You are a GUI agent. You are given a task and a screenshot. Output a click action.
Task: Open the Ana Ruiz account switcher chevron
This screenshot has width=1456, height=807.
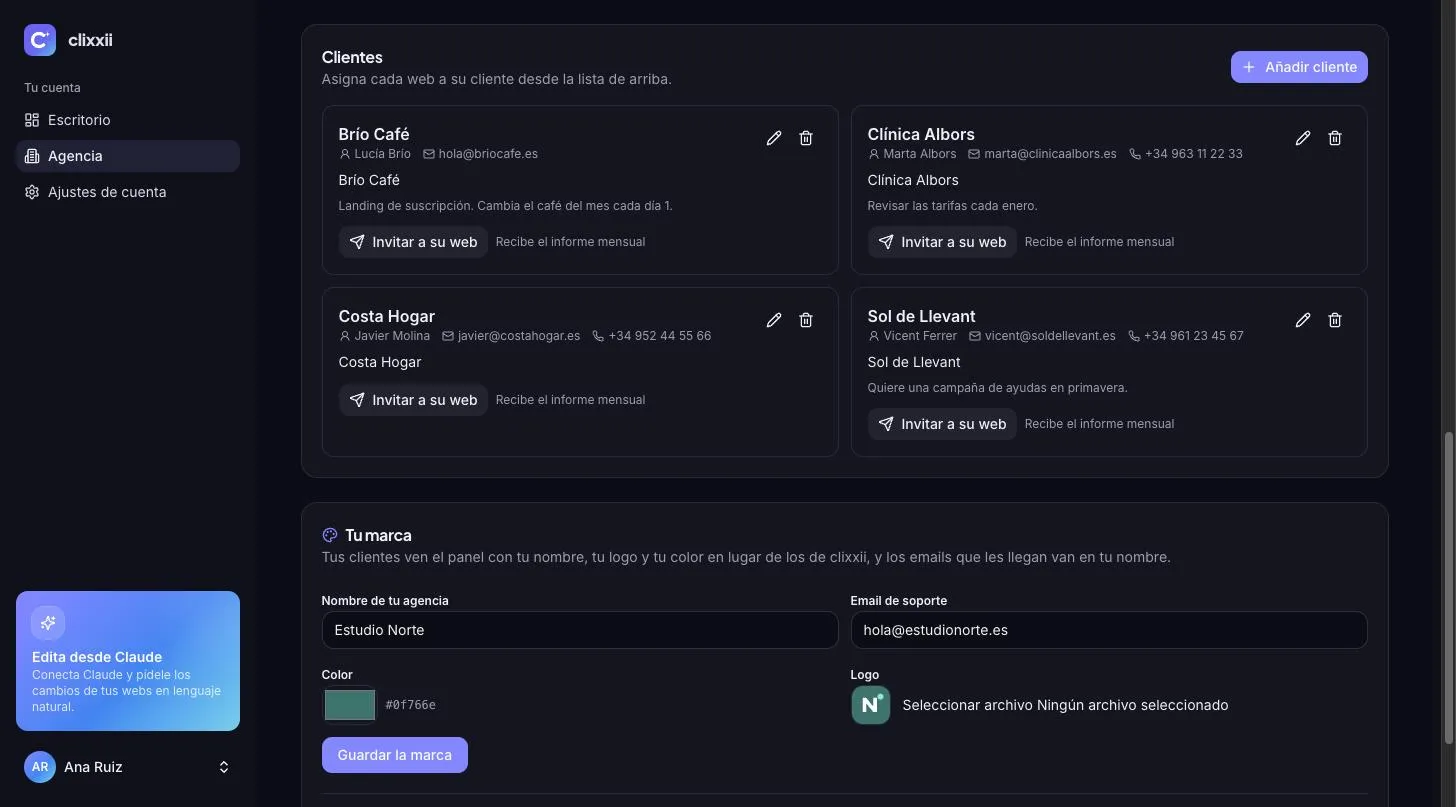pyautogui.click(x=224, y=767)
